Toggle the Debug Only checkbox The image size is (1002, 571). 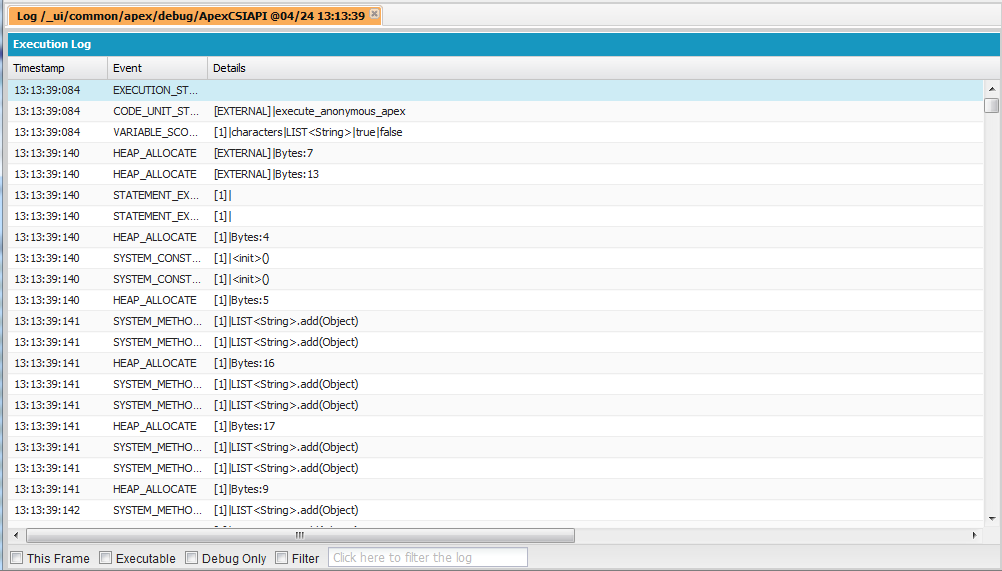(x=191, y=558)
